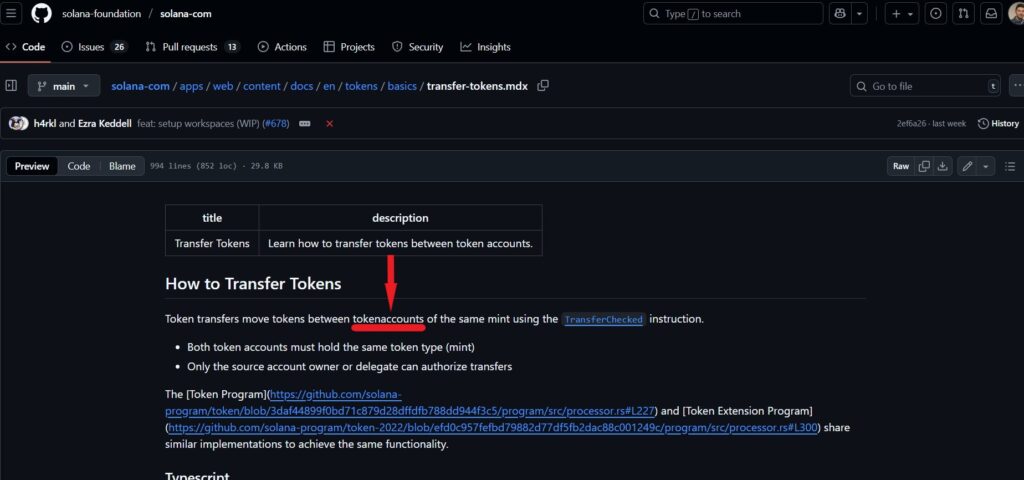Open the TransferChecked instruction link
1024x480 pixels.
pyautogui.click(x=603, y=320)
